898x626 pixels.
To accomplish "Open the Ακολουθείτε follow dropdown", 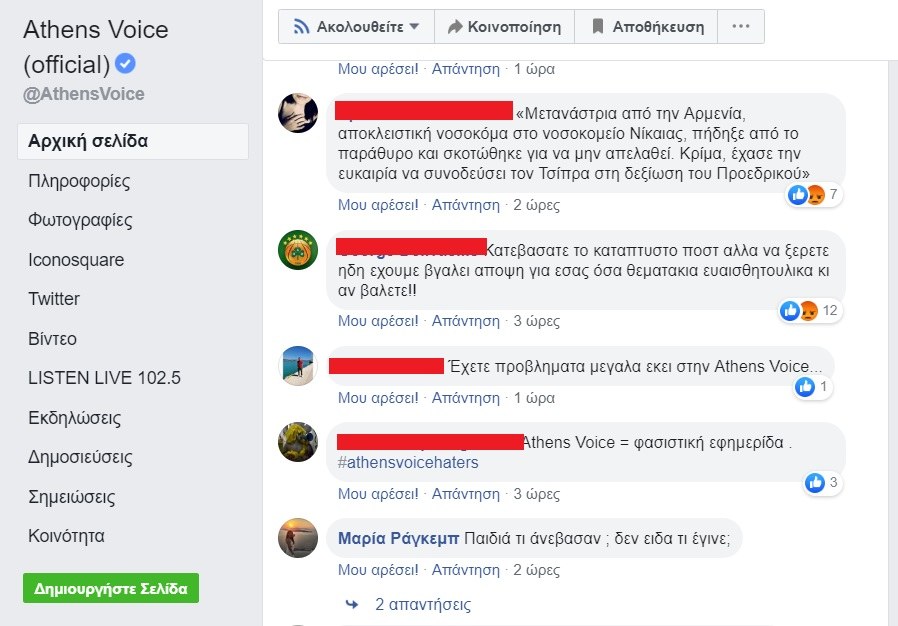I will [356, 26].
